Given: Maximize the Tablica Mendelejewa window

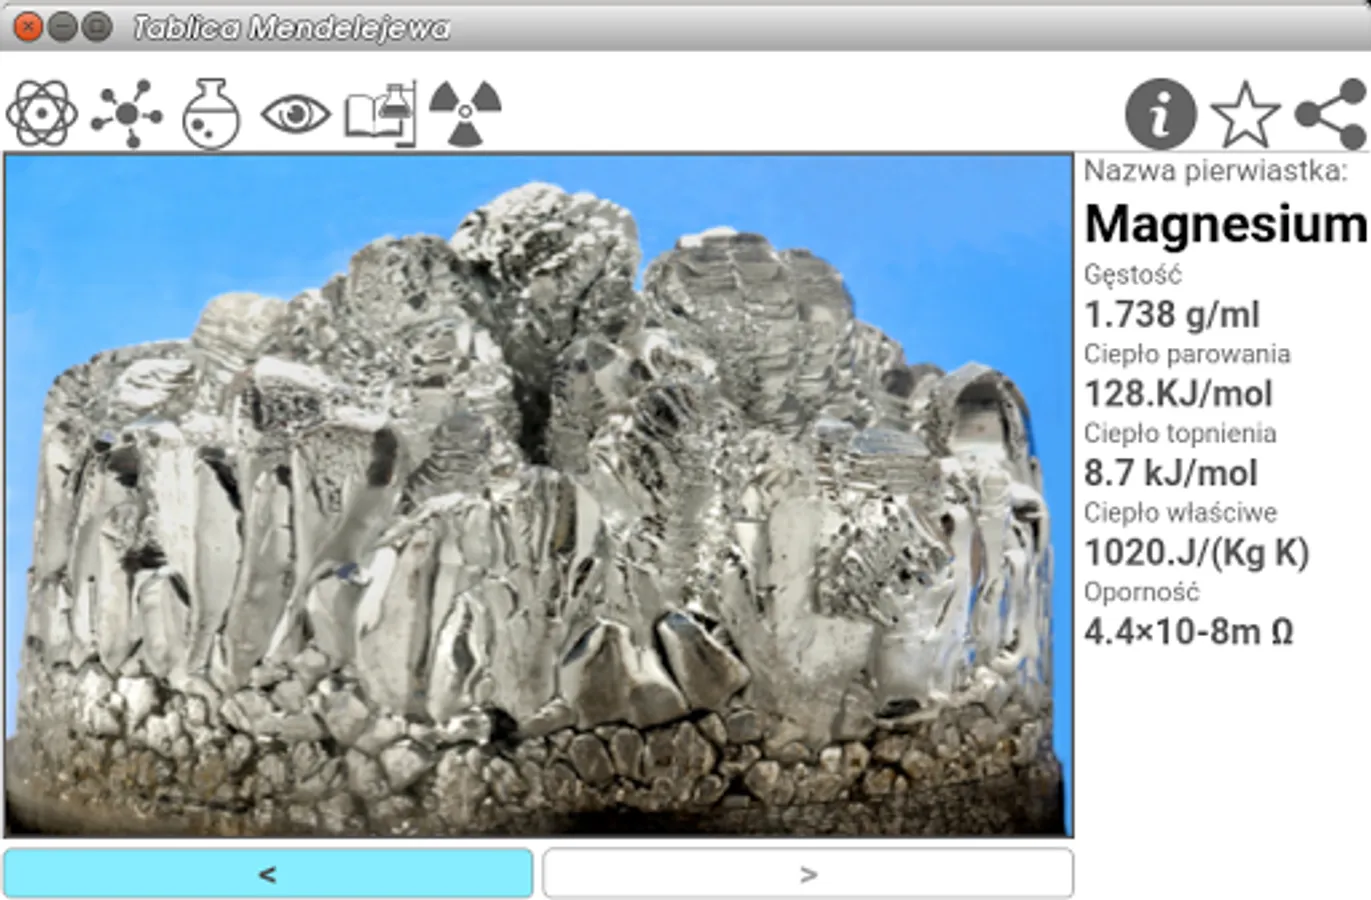Looking at the screenshot, I should pos(96,27).
